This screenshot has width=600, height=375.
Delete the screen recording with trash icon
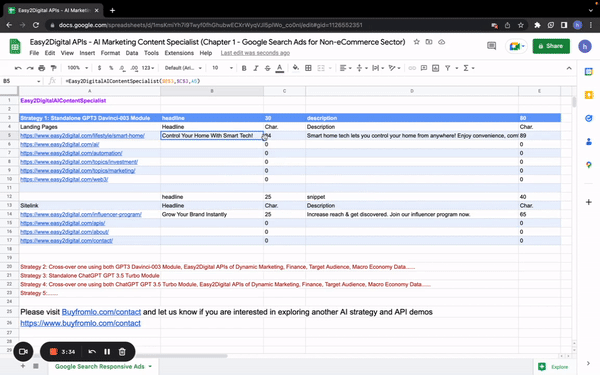click(122, 352)
